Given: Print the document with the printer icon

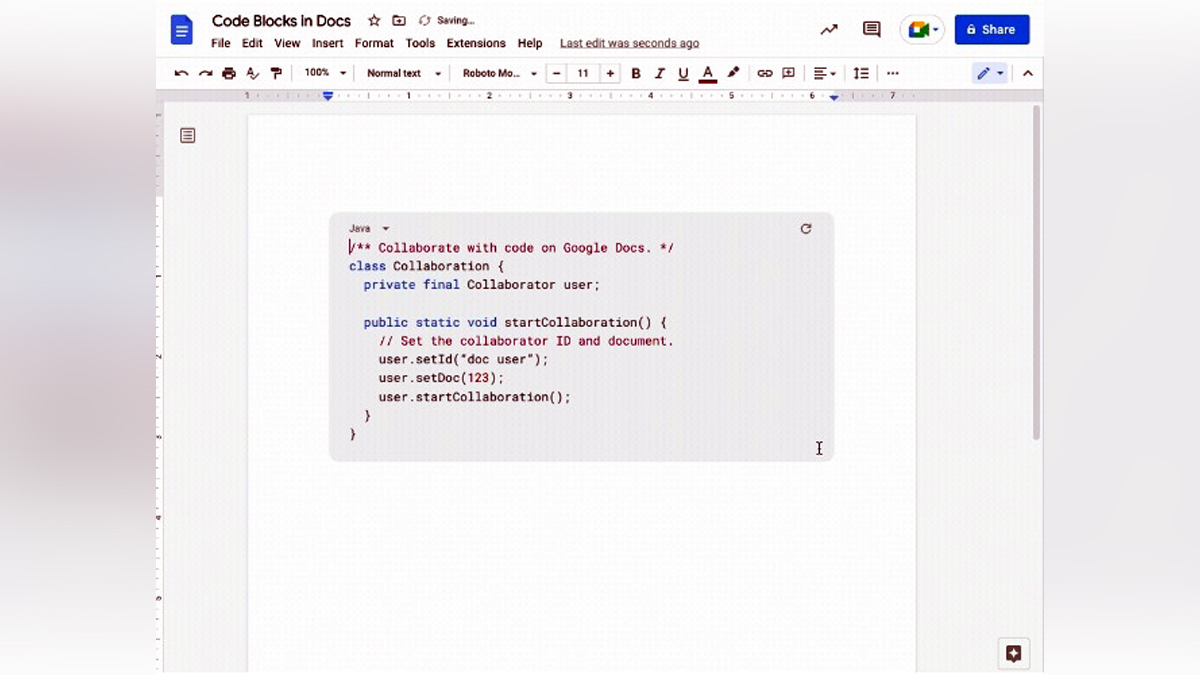Looking at the screenshot, I should click(229, 73).
